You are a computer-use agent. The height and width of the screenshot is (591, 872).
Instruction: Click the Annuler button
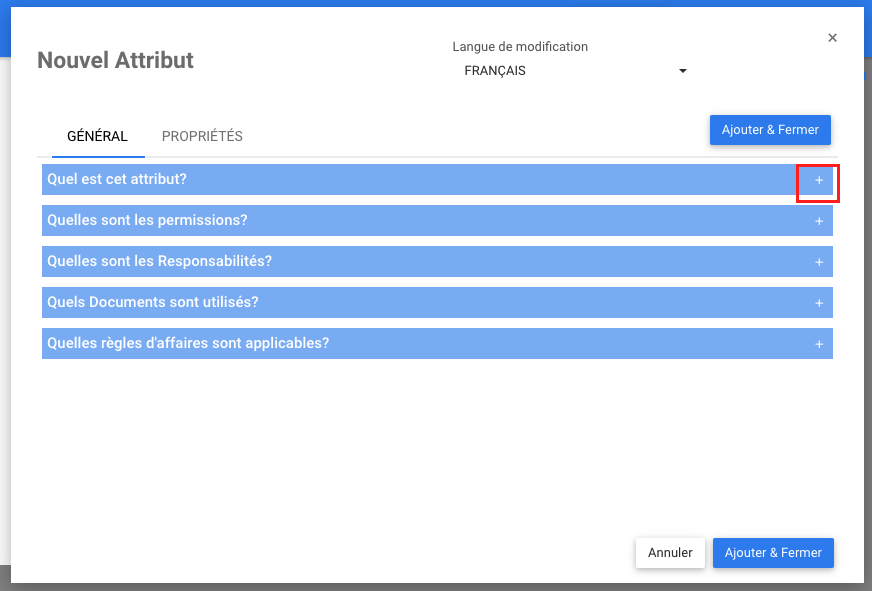[670, 553]
